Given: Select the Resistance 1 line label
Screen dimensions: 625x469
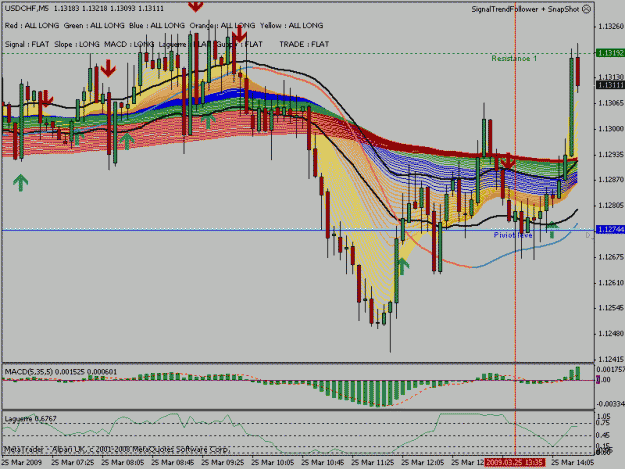Looking at the screenshot, I should (514, 59).
